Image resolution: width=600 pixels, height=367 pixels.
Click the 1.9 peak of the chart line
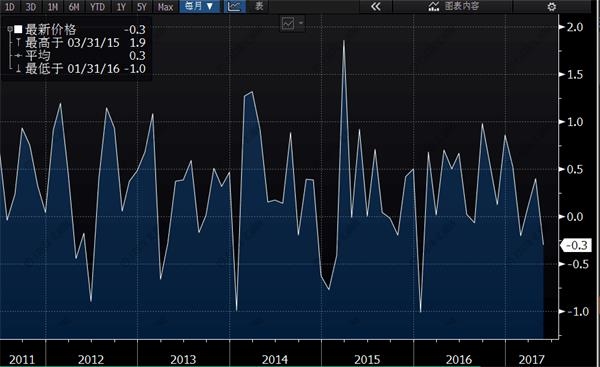pos(344,41)
